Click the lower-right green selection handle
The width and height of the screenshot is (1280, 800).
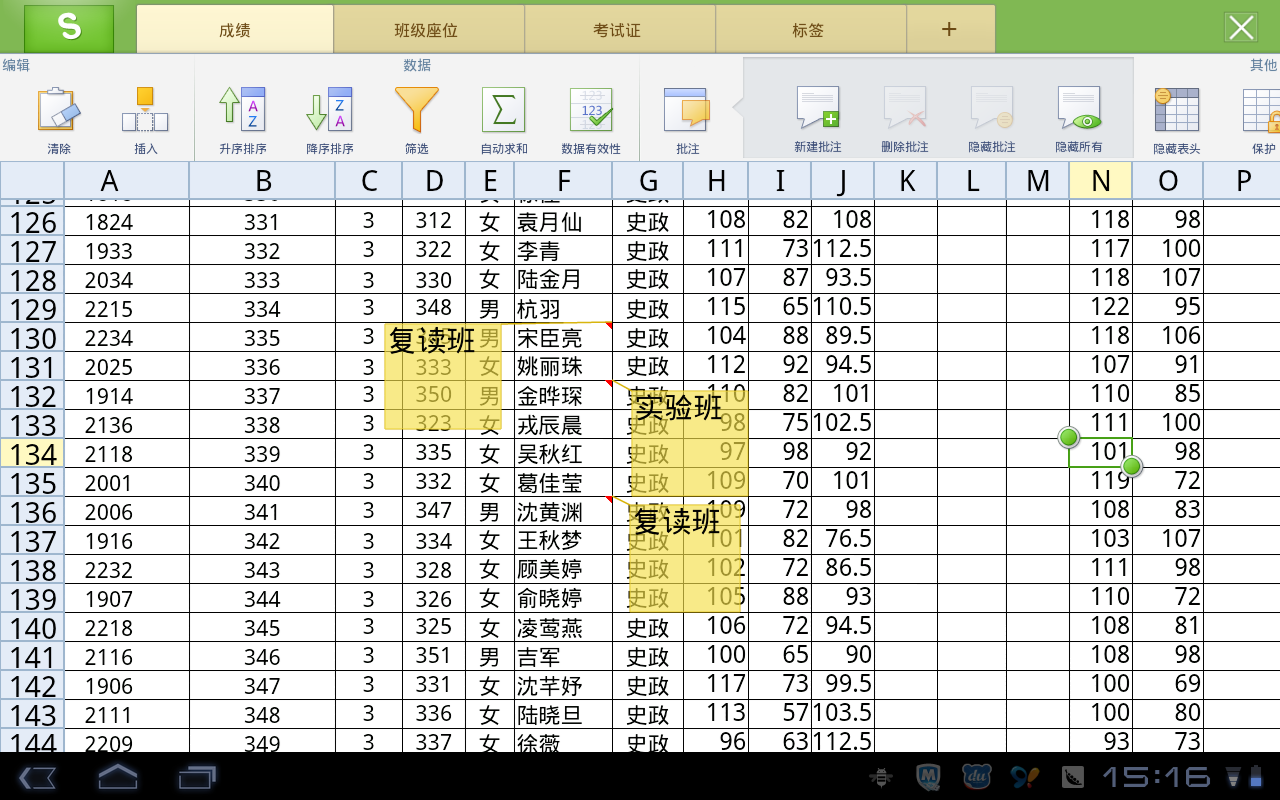point(1132,466)
